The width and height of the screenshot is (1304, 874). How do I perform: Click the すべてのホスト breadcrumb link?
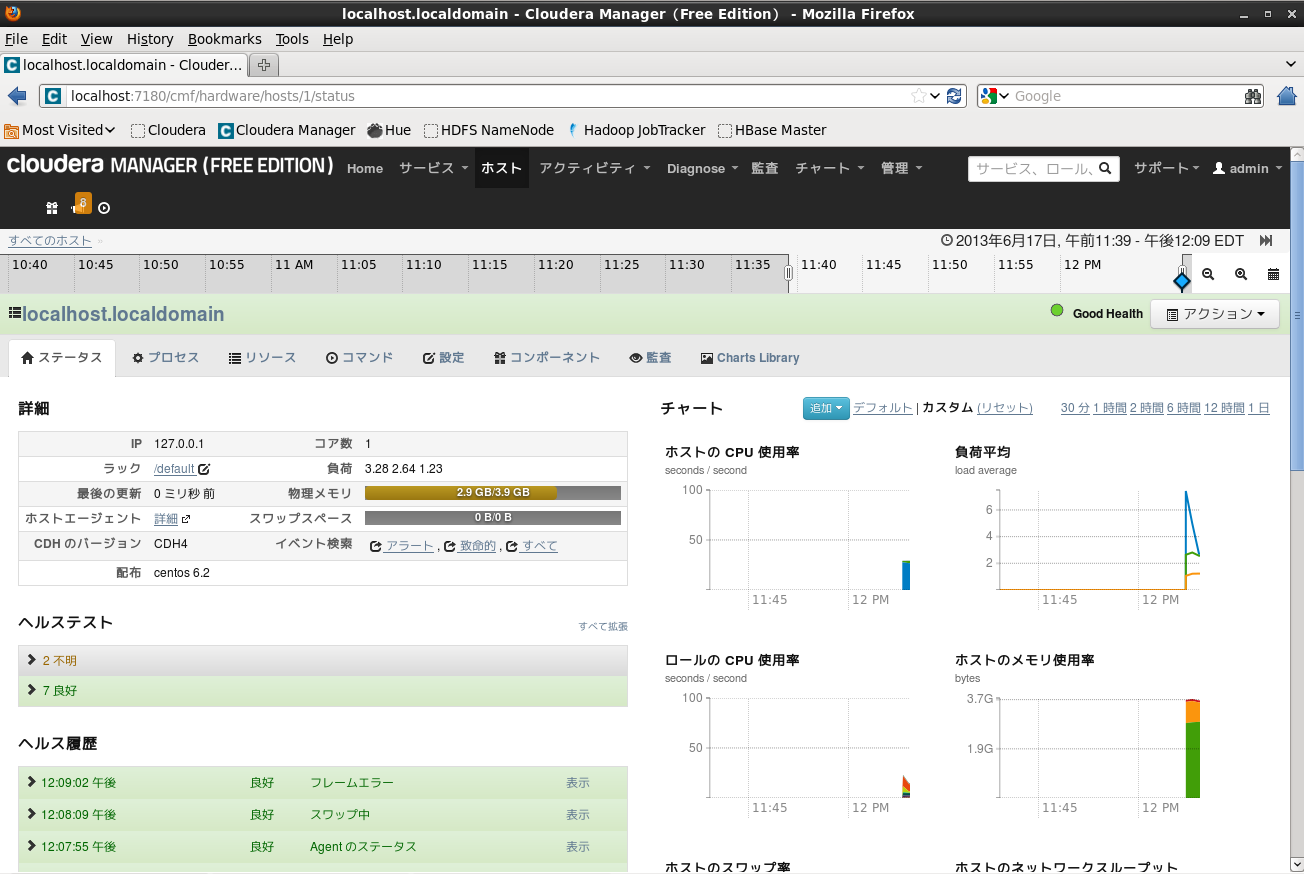click(50, 241)
